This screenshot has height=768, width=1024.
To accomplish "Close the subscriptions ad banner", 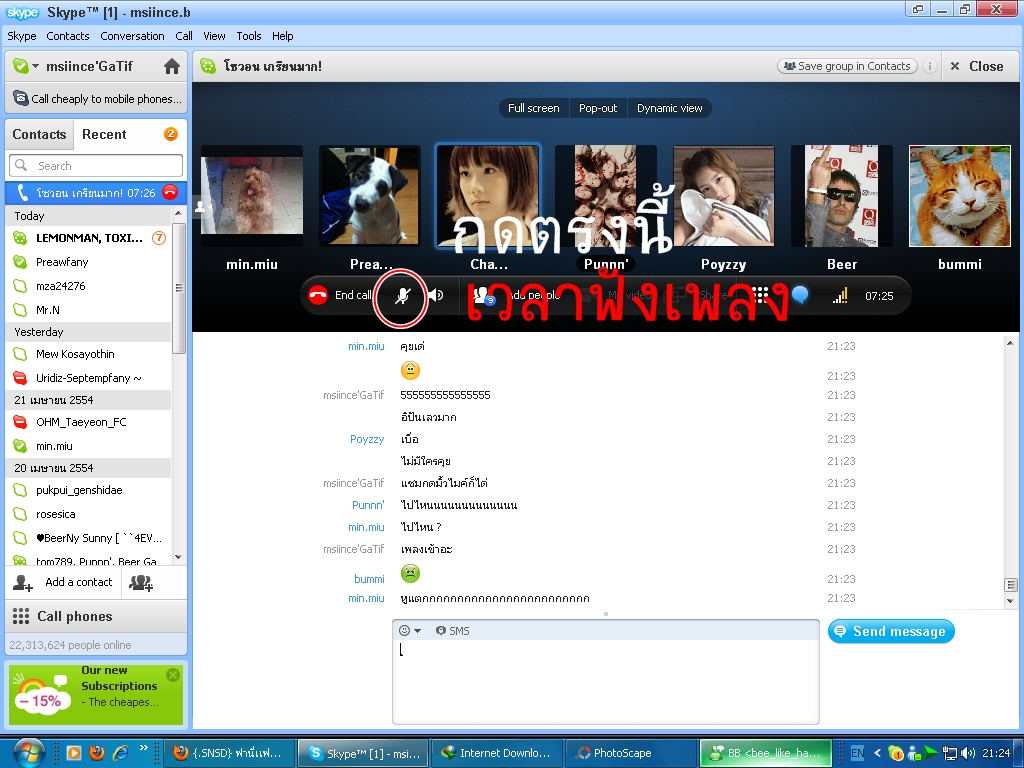I will tap(173, 675).
